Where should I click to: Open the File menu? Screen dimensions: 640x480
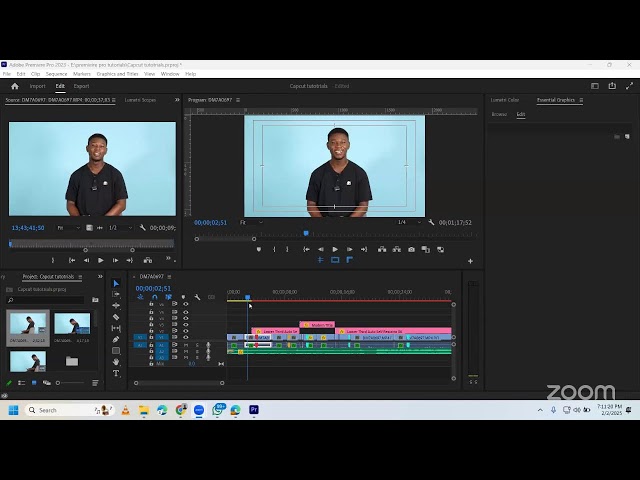(x=7, y=74)
